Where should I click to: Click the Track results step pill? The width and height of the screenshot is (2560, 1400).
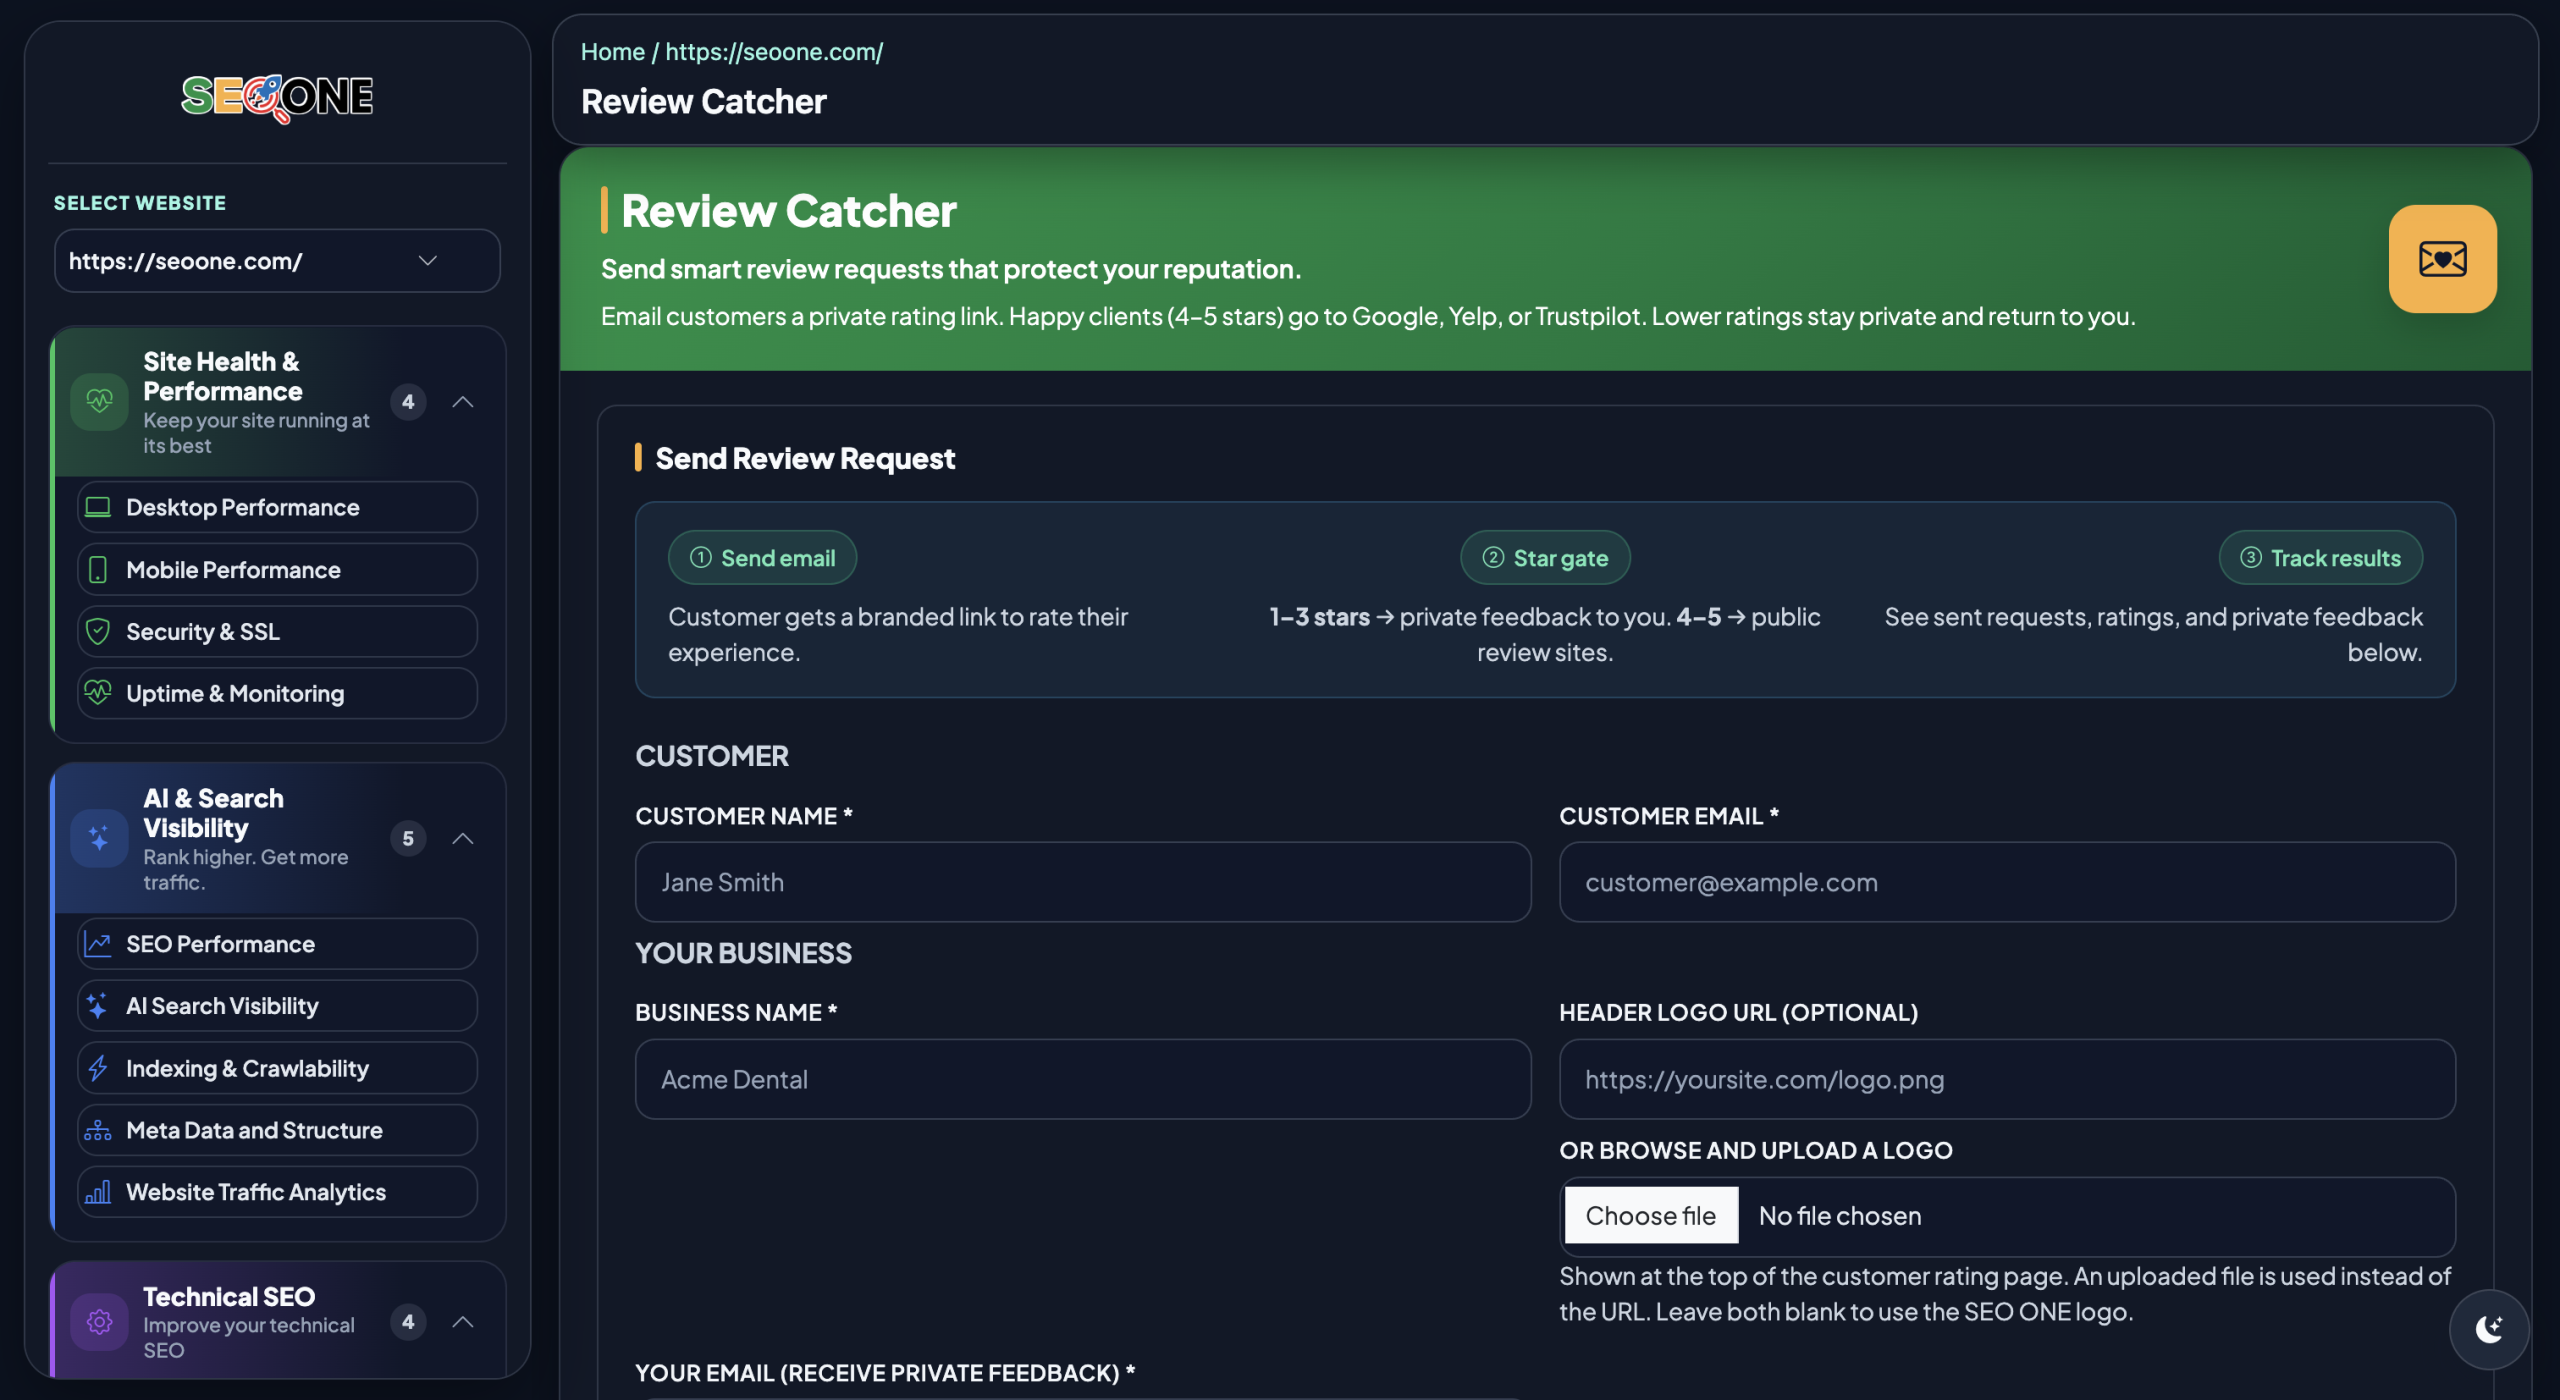[x=2320, y=558]
